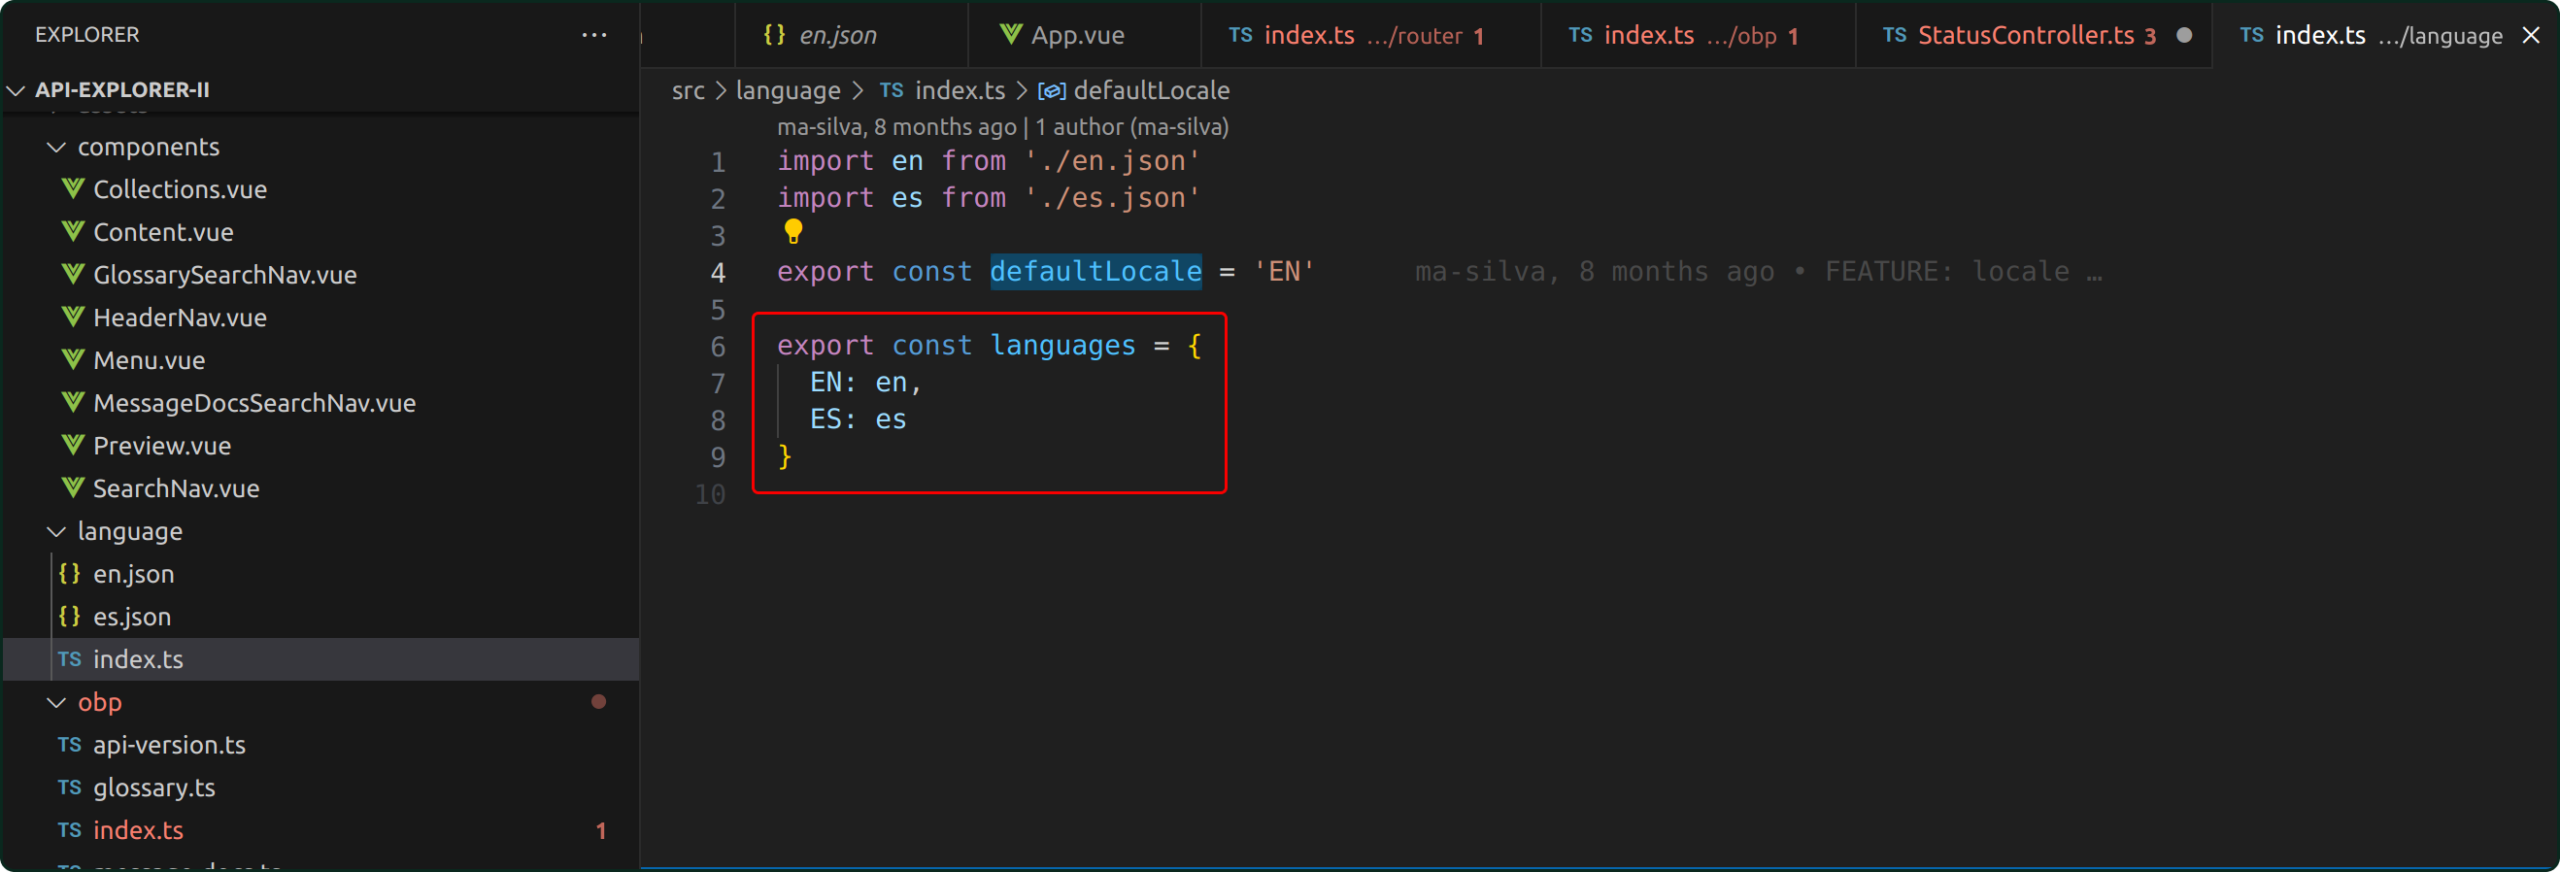Open glossary.ts file

154,789
